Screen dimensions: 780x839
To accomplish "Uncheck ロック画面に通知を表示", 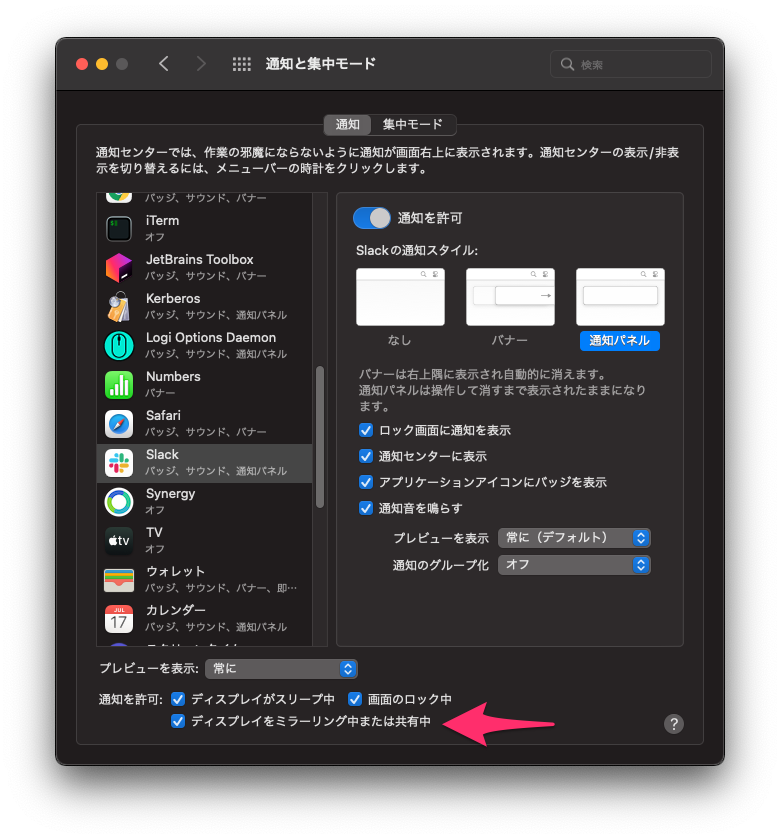I will click(x=366, y=430).
